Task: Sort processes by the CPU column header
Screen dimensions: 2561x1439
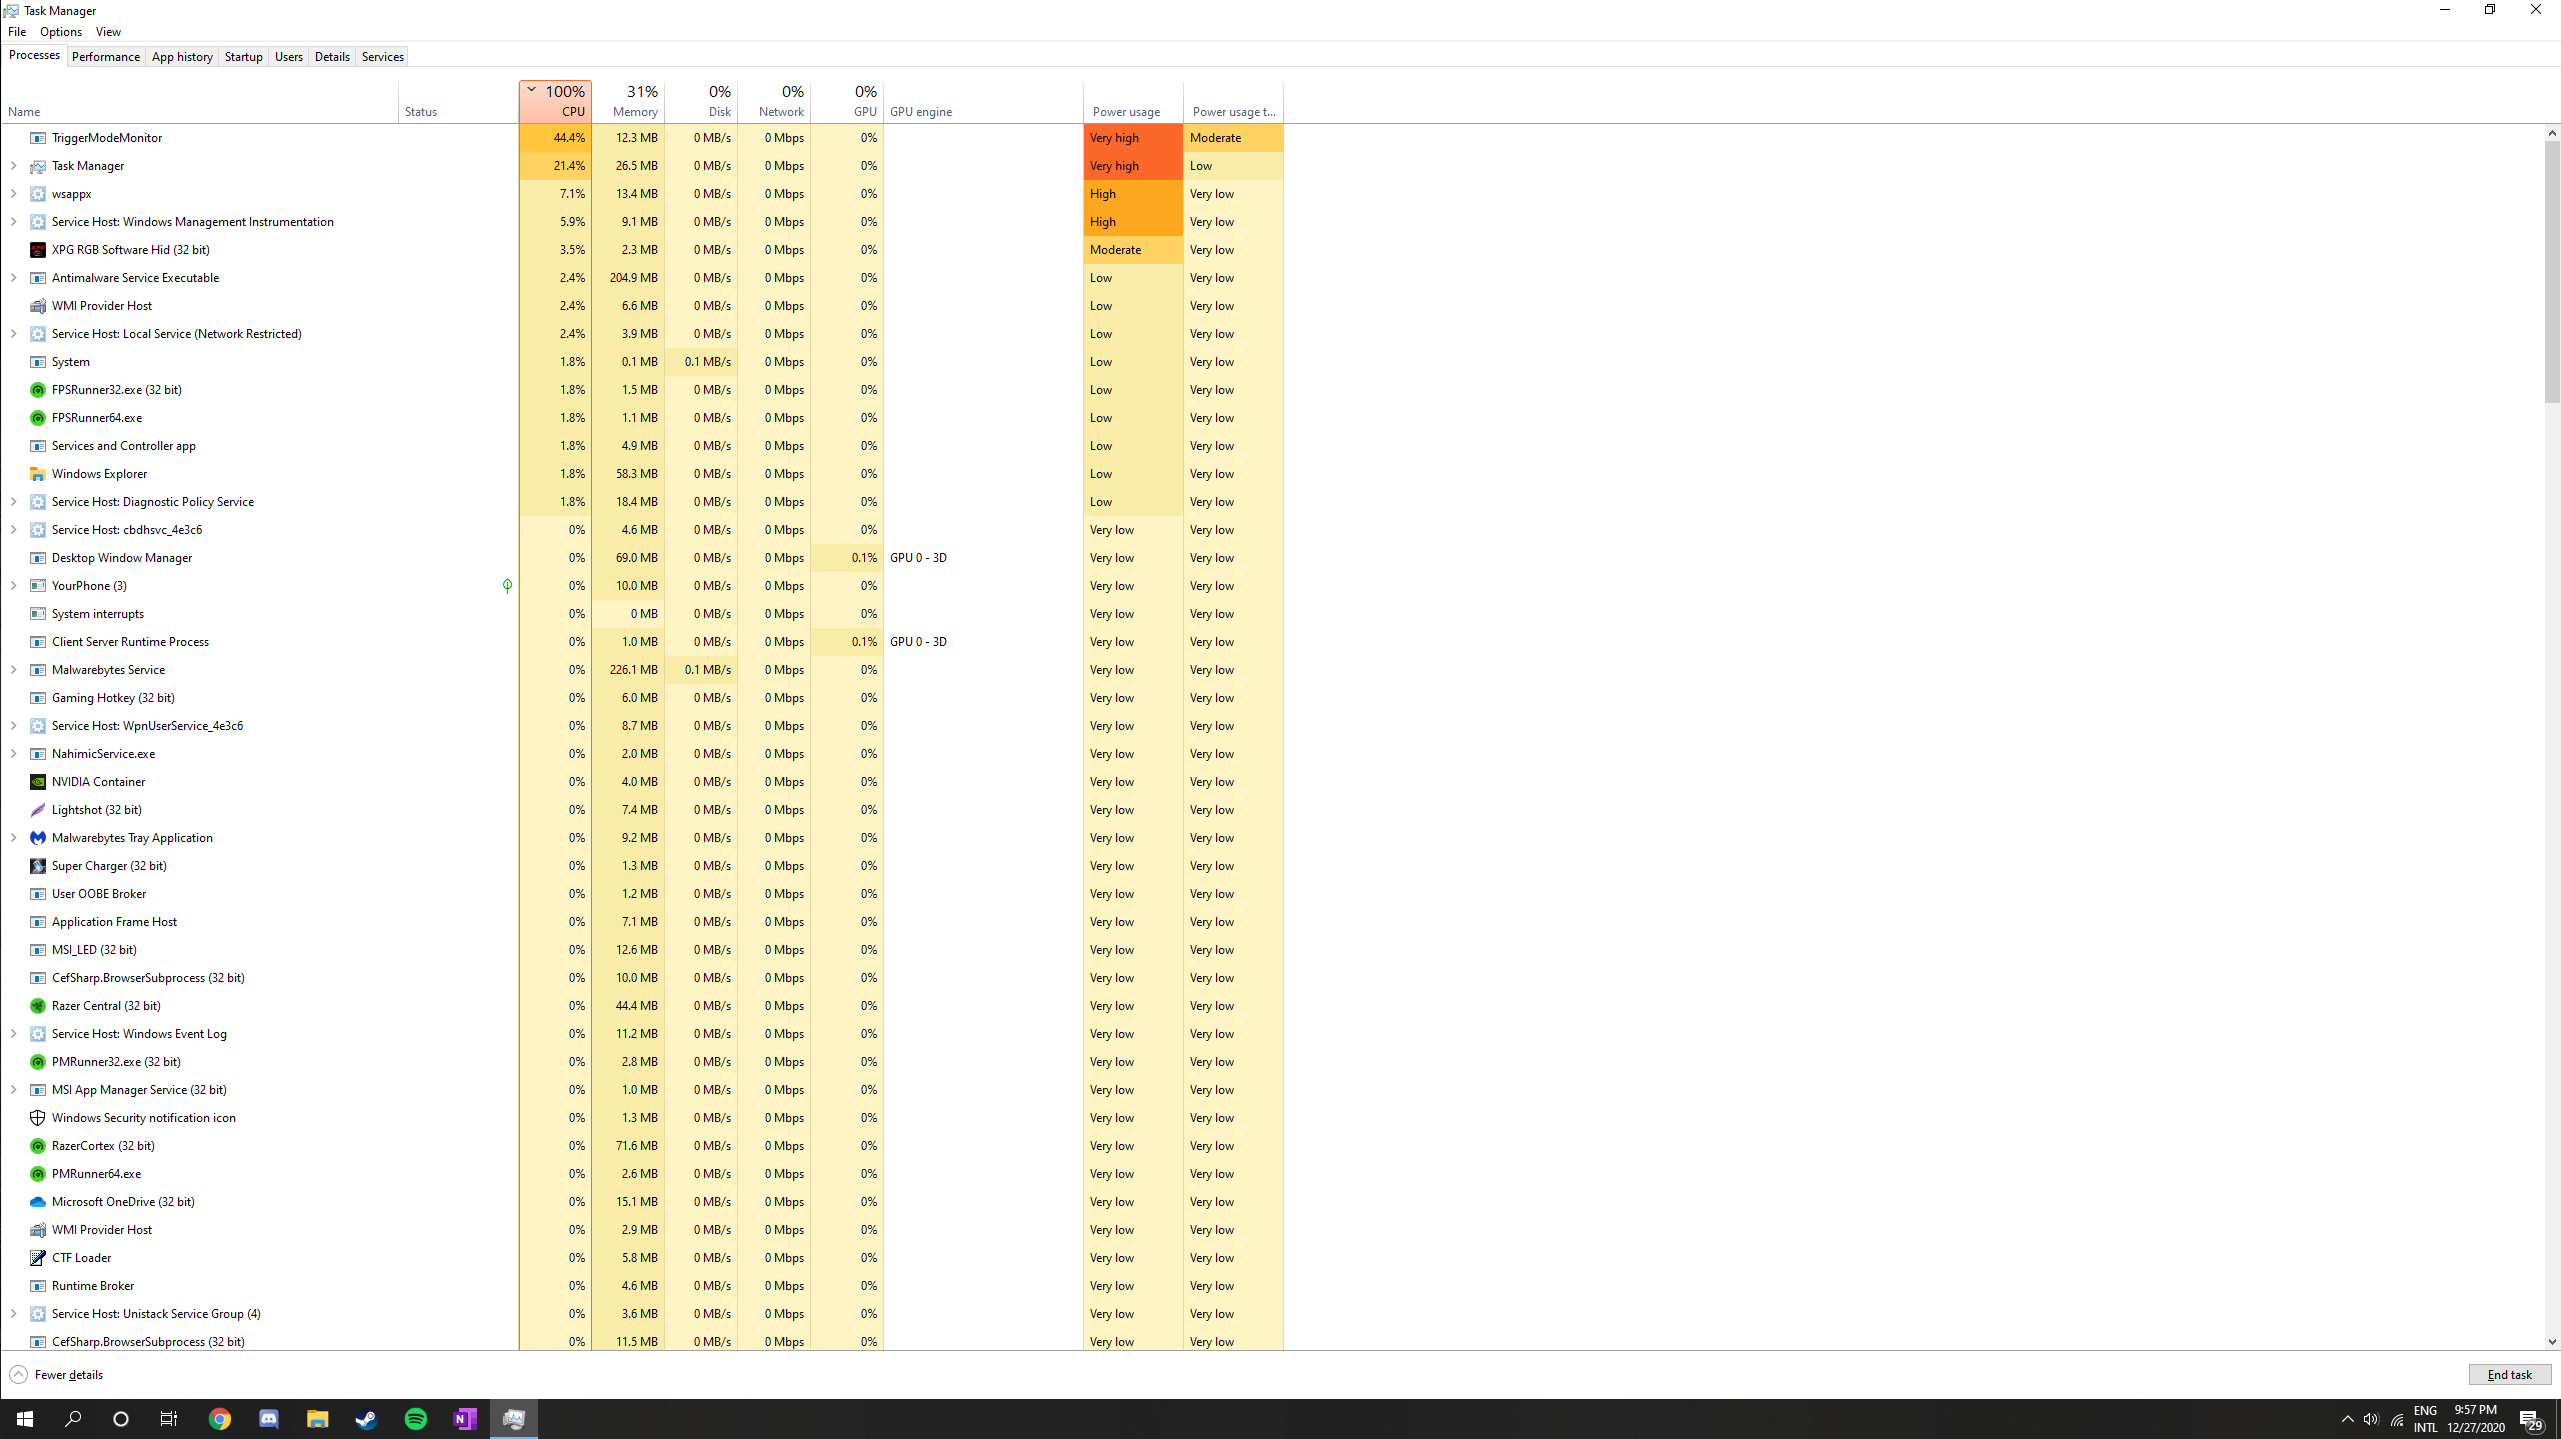Action: click(x=555, y=102)
